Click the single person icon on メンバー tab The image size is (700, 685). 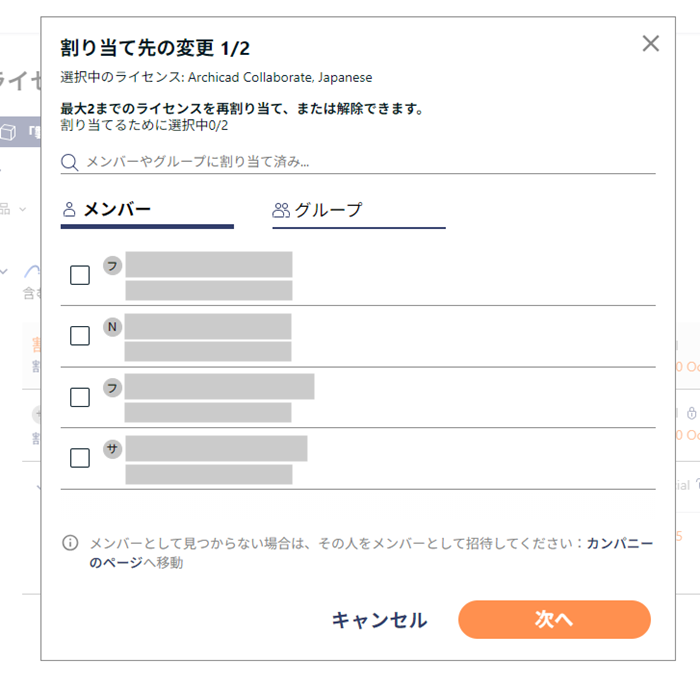click(x=69, y=209)
